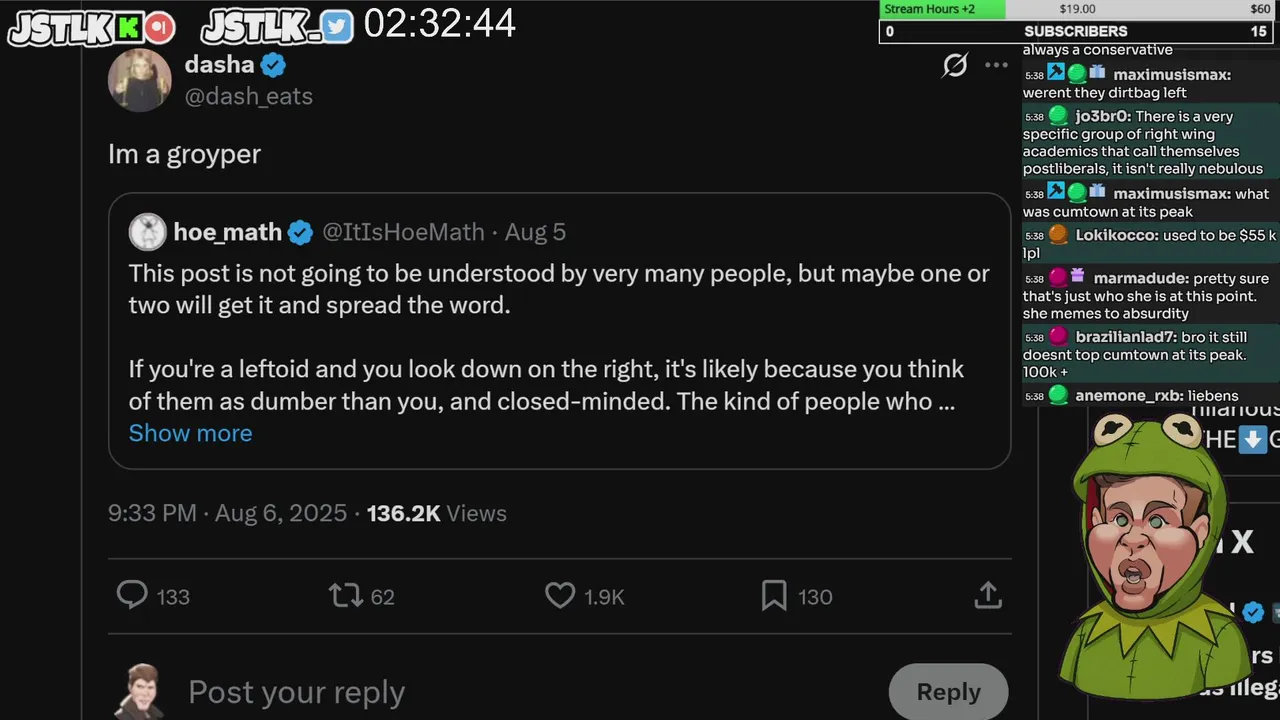Expand quoted post with Show more
The height and width of the screenshot is (720, 1280).
[x=190, y=433]
